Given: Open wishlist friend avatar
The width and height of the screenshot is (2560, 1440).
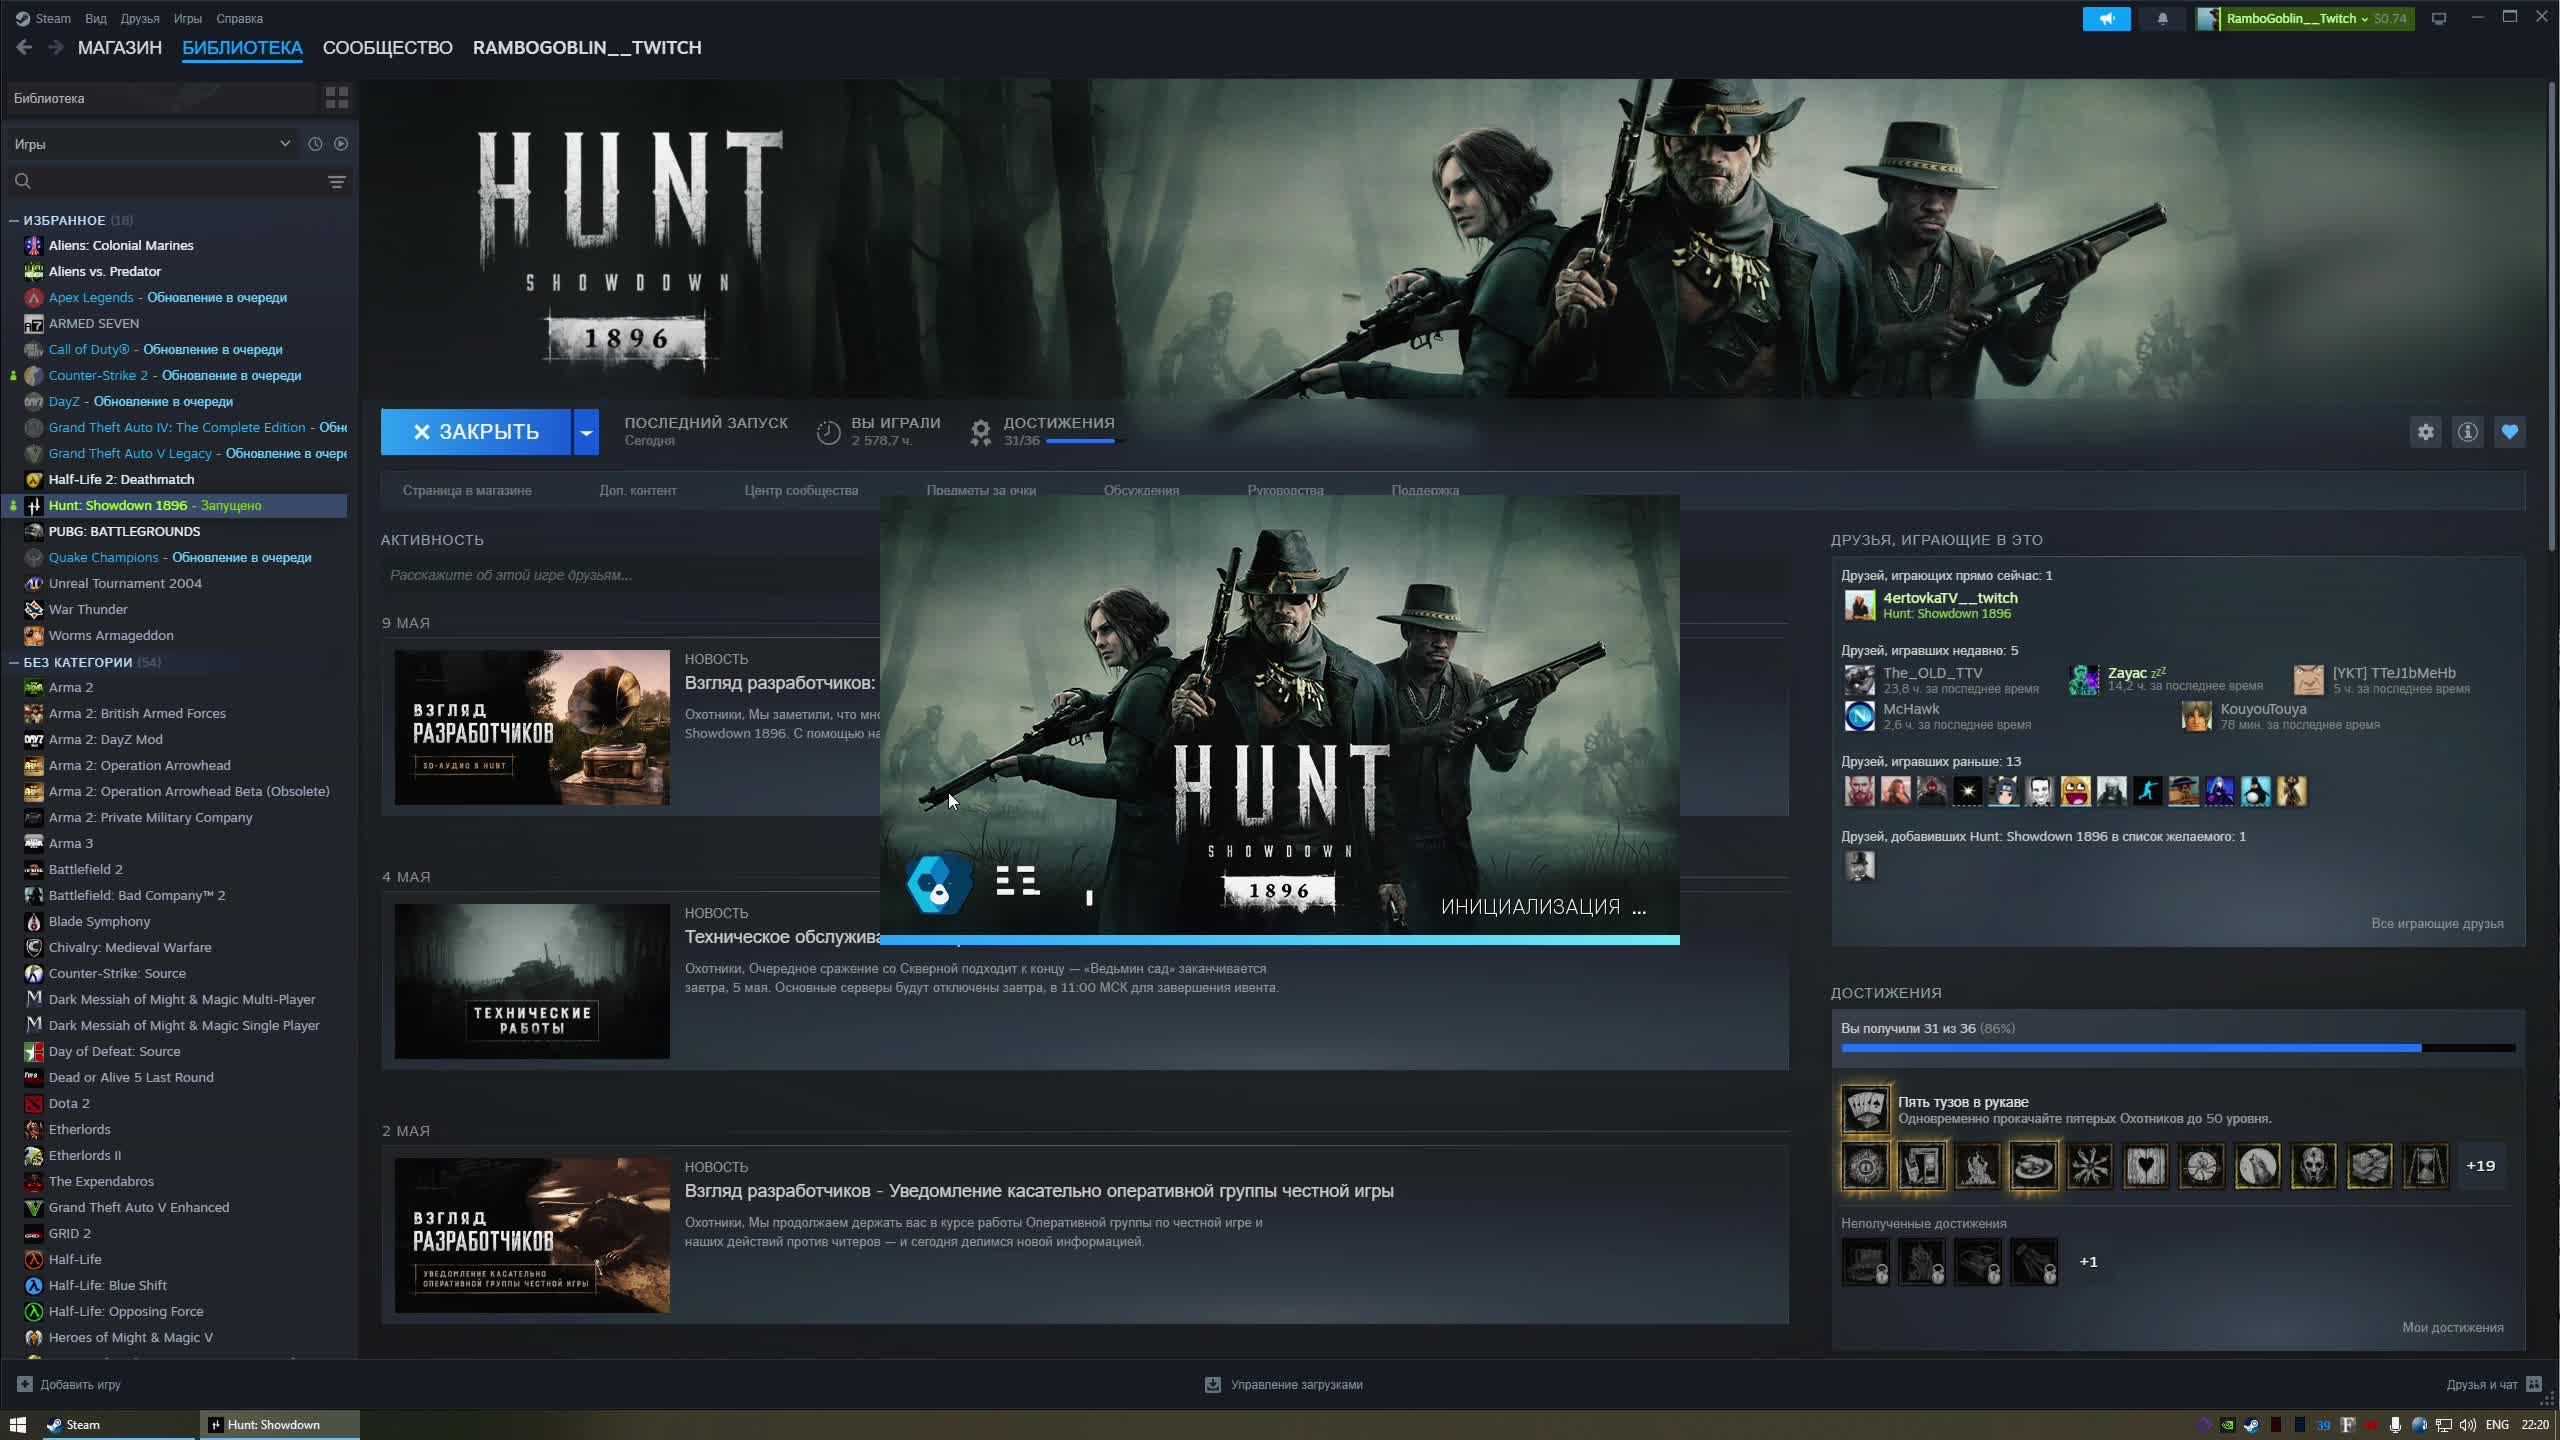Looking at the screenshot, I should (x=1859, y=866).
